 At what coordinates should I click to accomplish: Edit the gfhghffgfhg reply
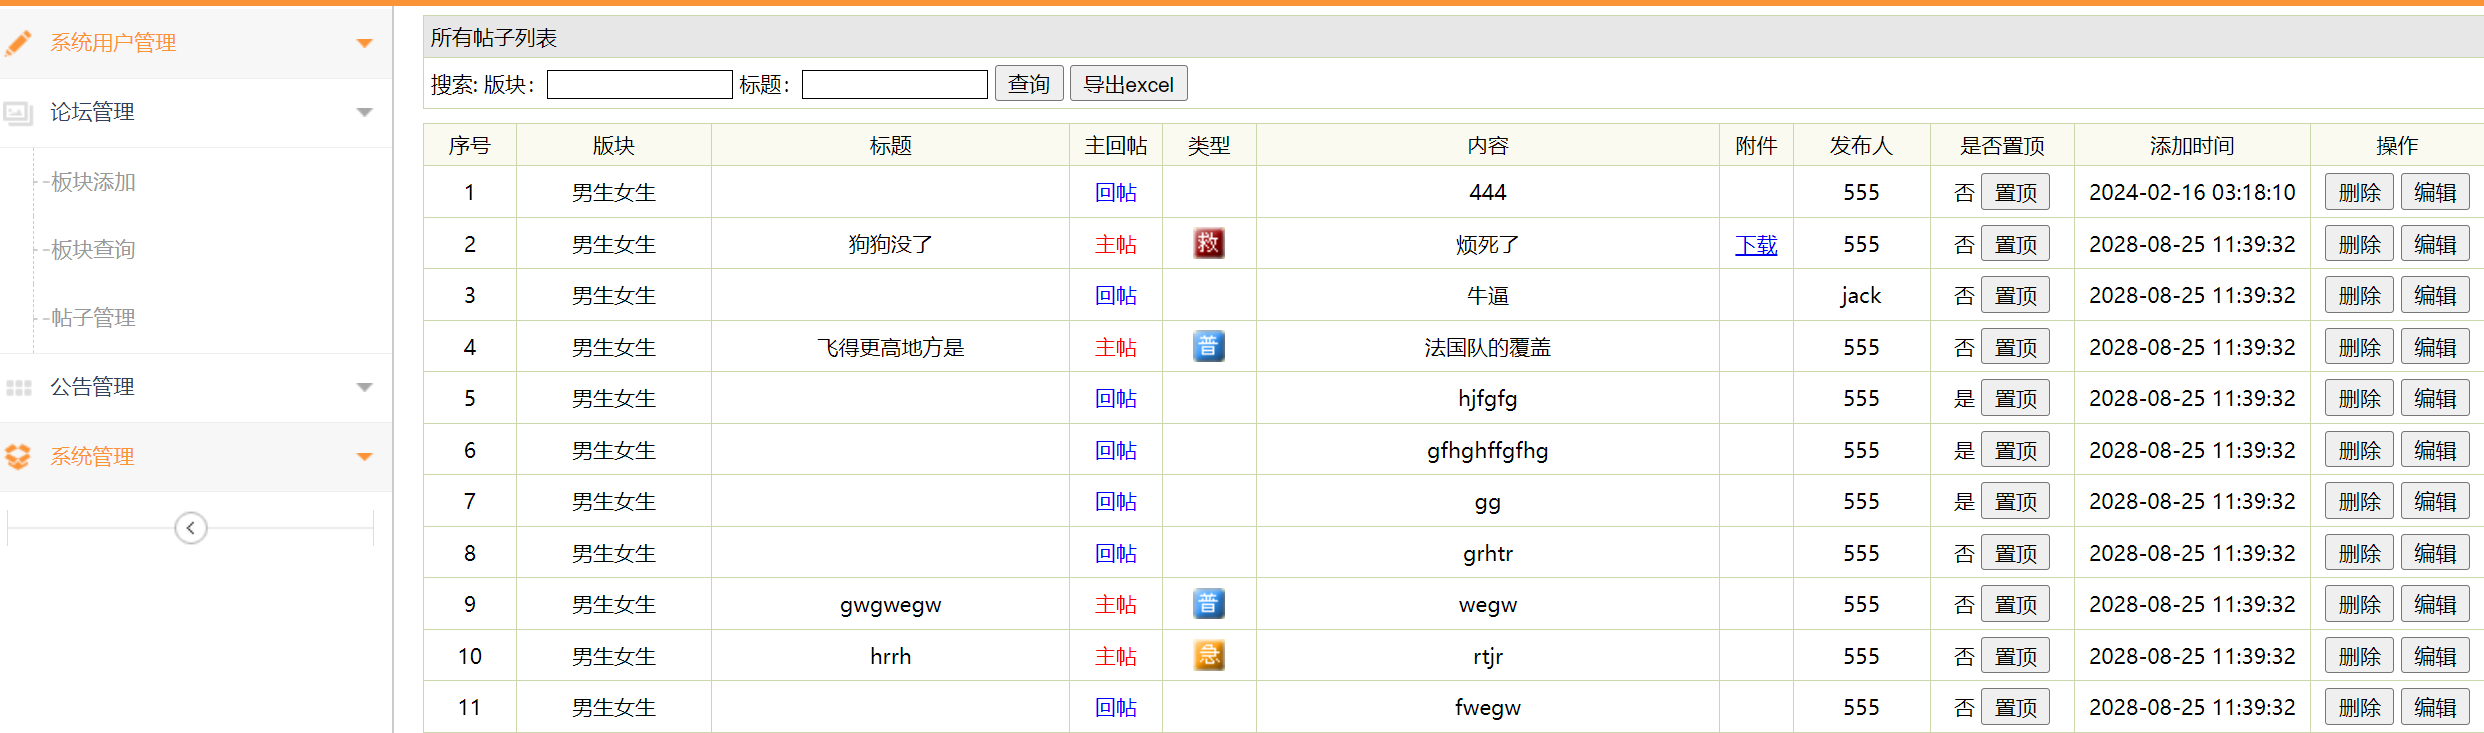tap(2435, 450)
